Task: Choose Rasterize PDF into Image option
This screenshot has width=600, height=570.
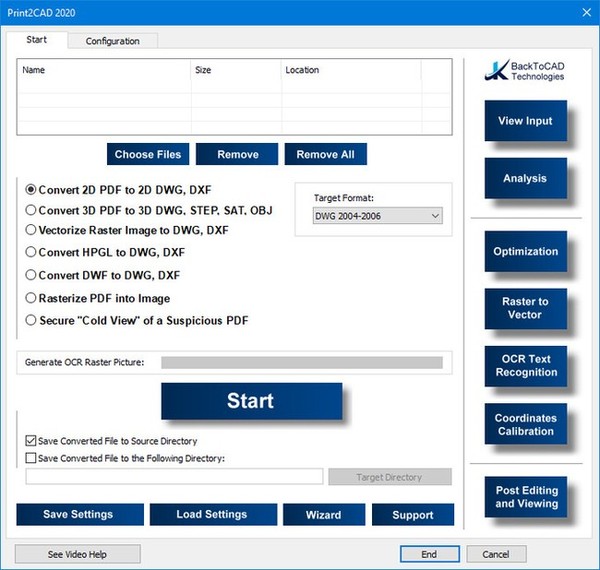Action: click(x=31, y=298)
